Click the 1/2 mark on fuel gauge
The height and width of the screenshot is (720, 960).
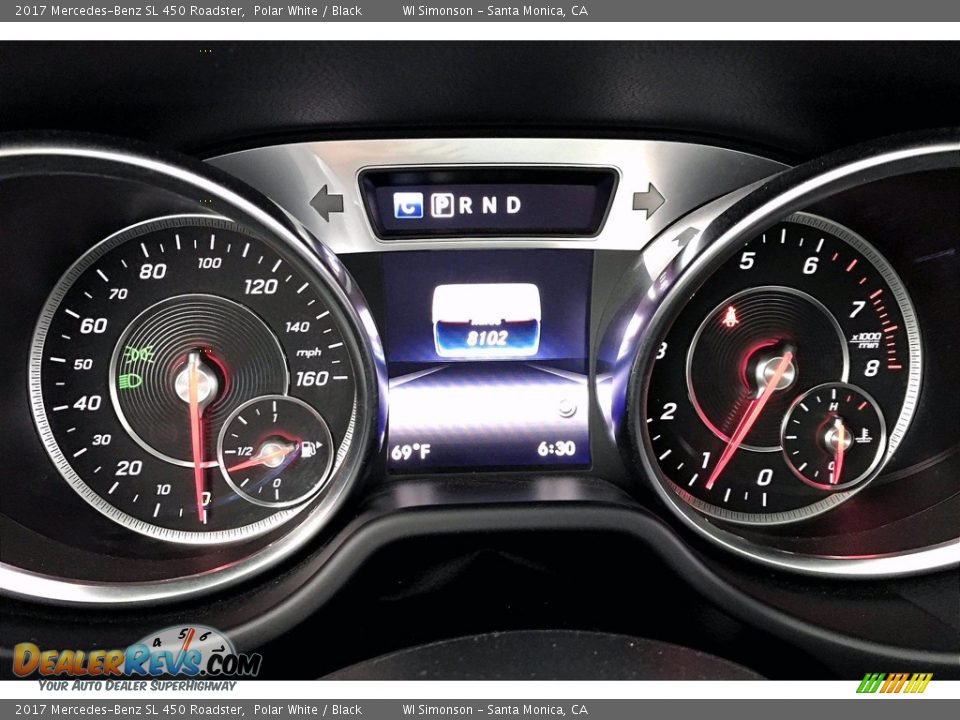point(245,451)
